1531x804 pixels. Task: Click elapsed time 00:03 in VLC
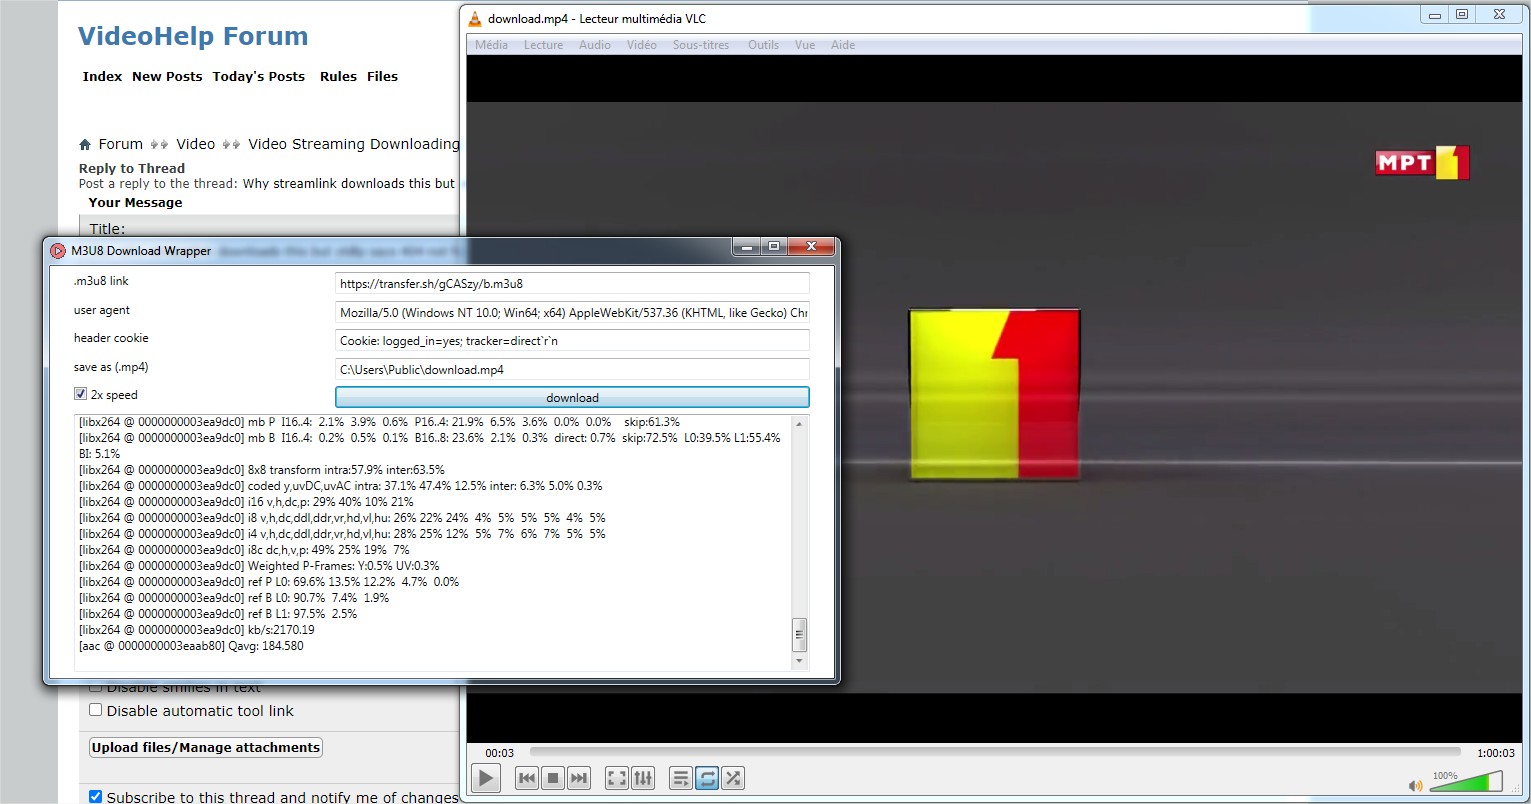click(x=500, y=753)
